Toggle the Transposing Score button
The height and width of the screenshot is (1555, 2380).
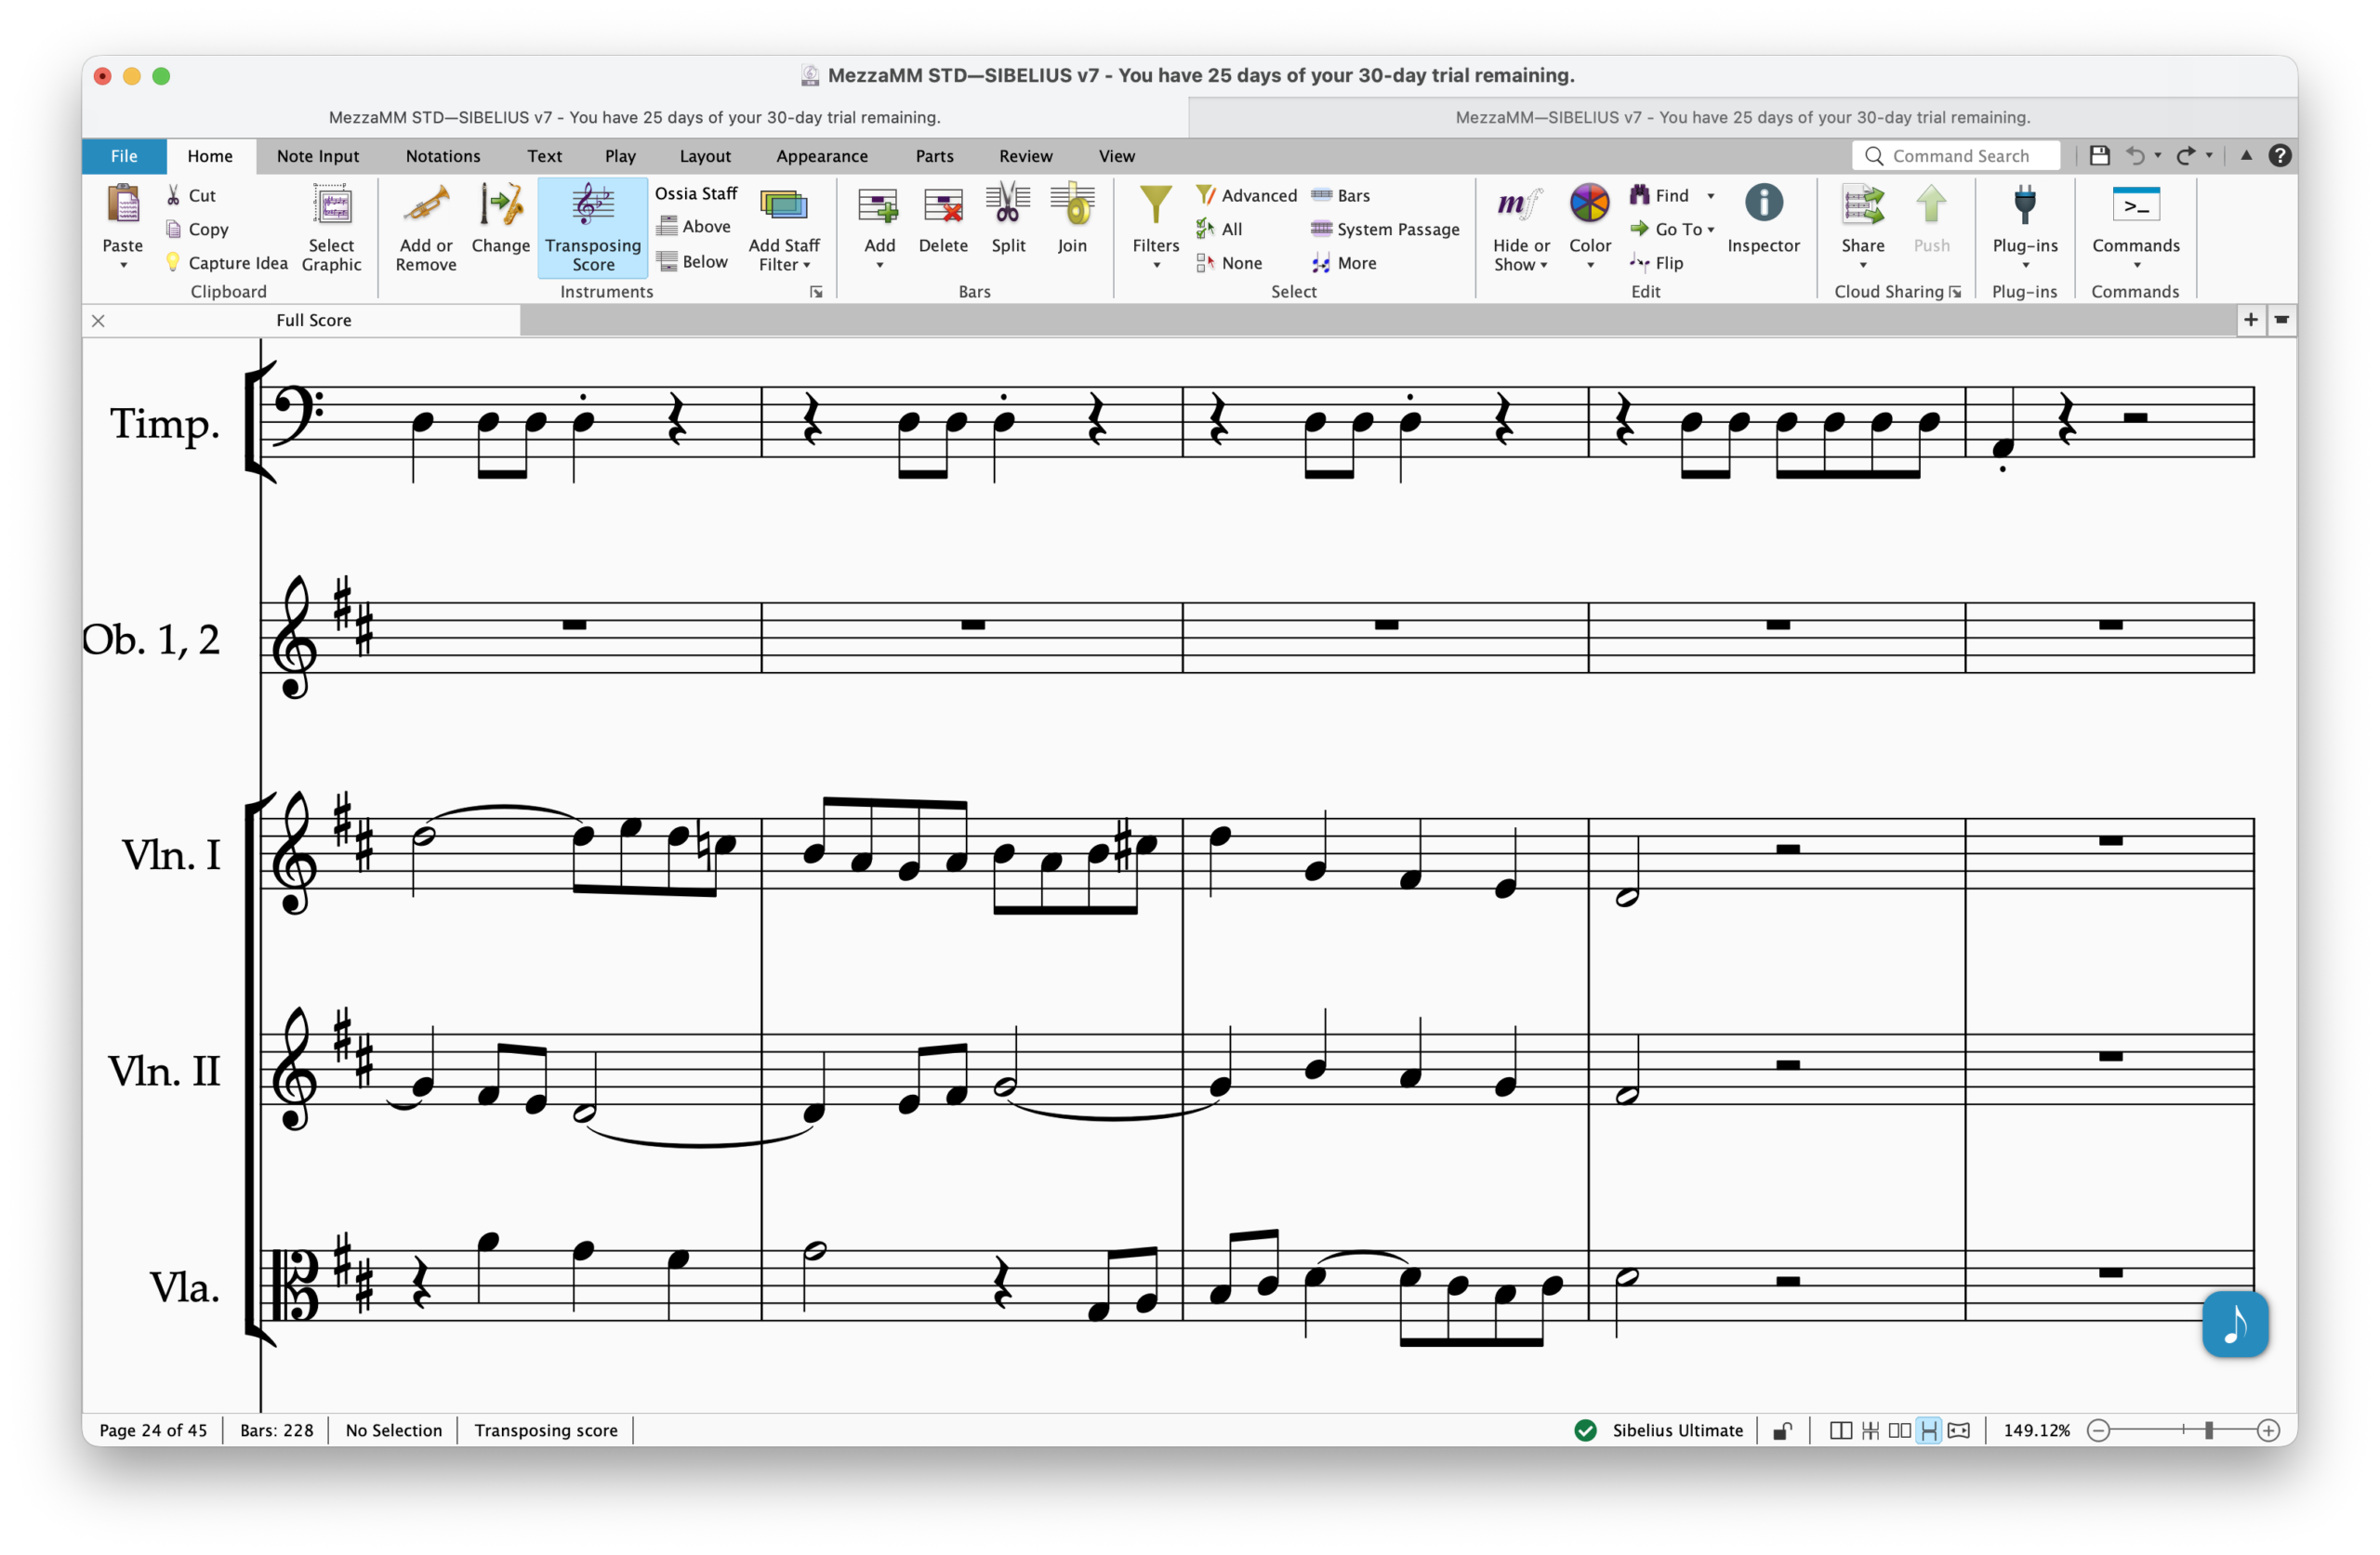pyautogui.click(x=593, y=228)
